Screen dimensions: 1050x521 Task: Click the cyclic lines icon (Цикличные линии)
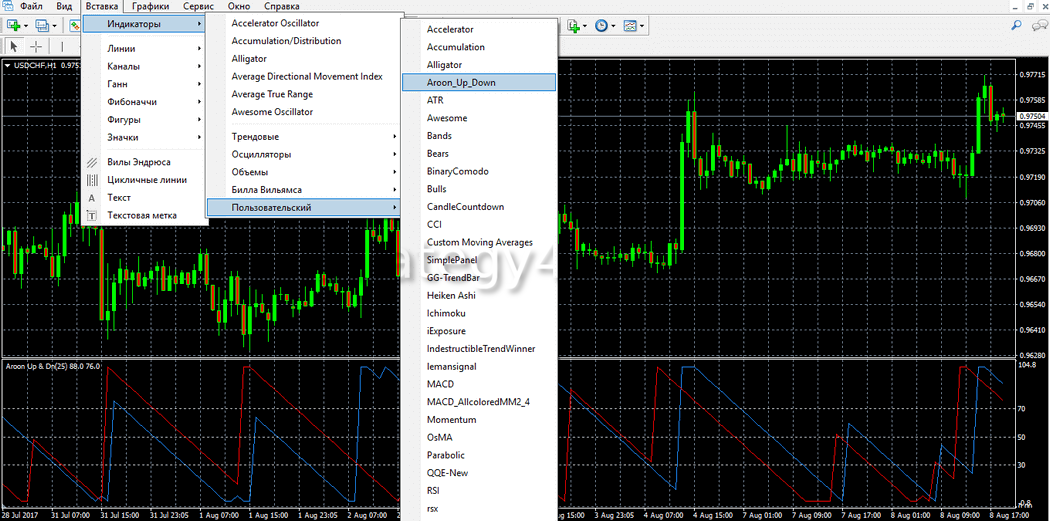[x=92, y=180]
